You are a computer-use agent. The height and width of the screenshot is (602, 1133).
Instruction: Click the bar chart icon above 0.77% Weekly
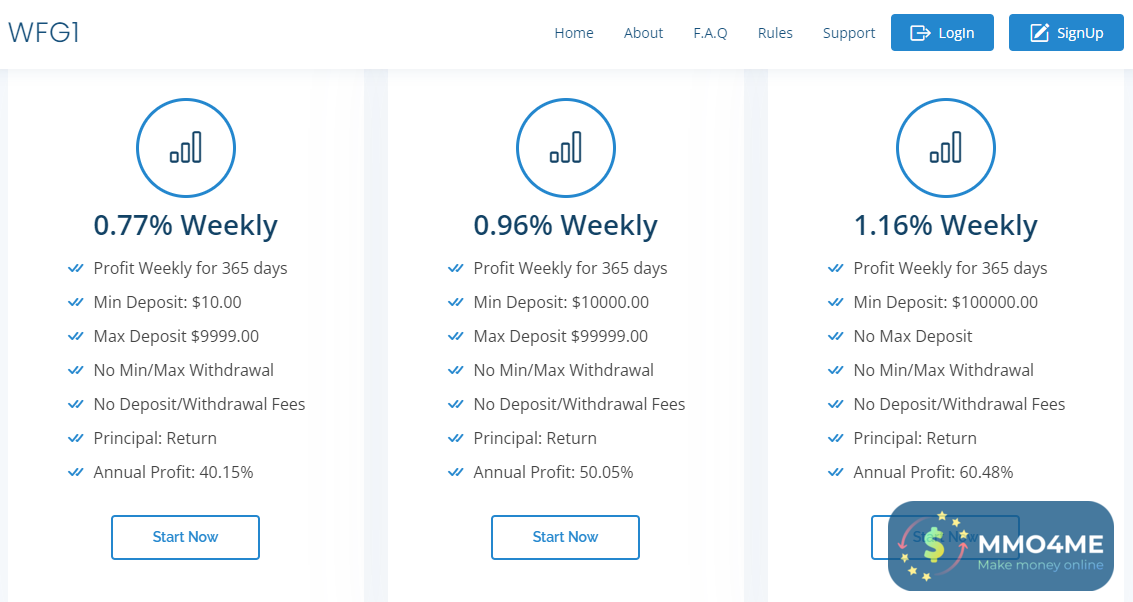click(x=186, y=147)
